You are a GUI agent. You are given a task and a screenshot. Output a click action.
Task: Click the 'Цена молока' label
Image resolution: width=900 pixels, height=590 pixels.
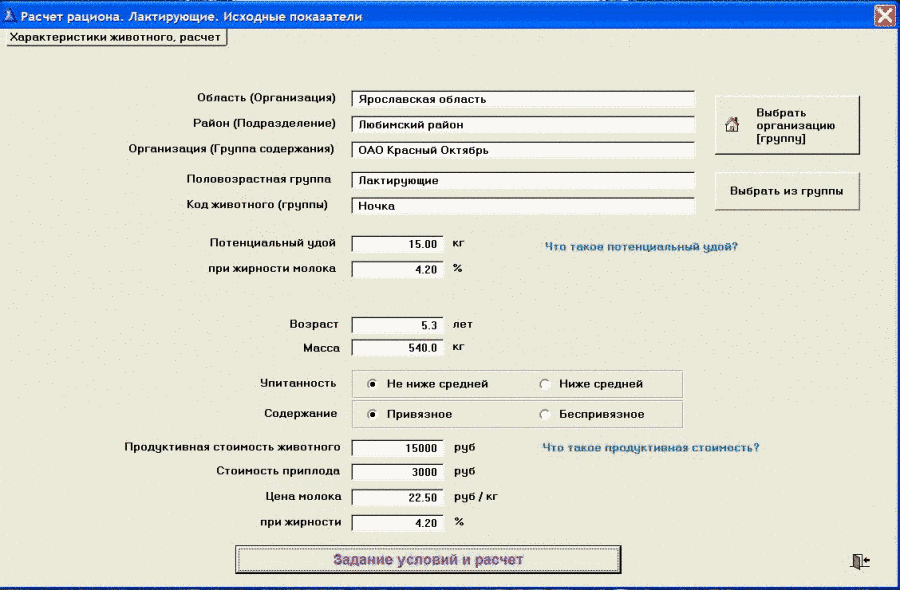pyautogui.click(x=303, y=496)
